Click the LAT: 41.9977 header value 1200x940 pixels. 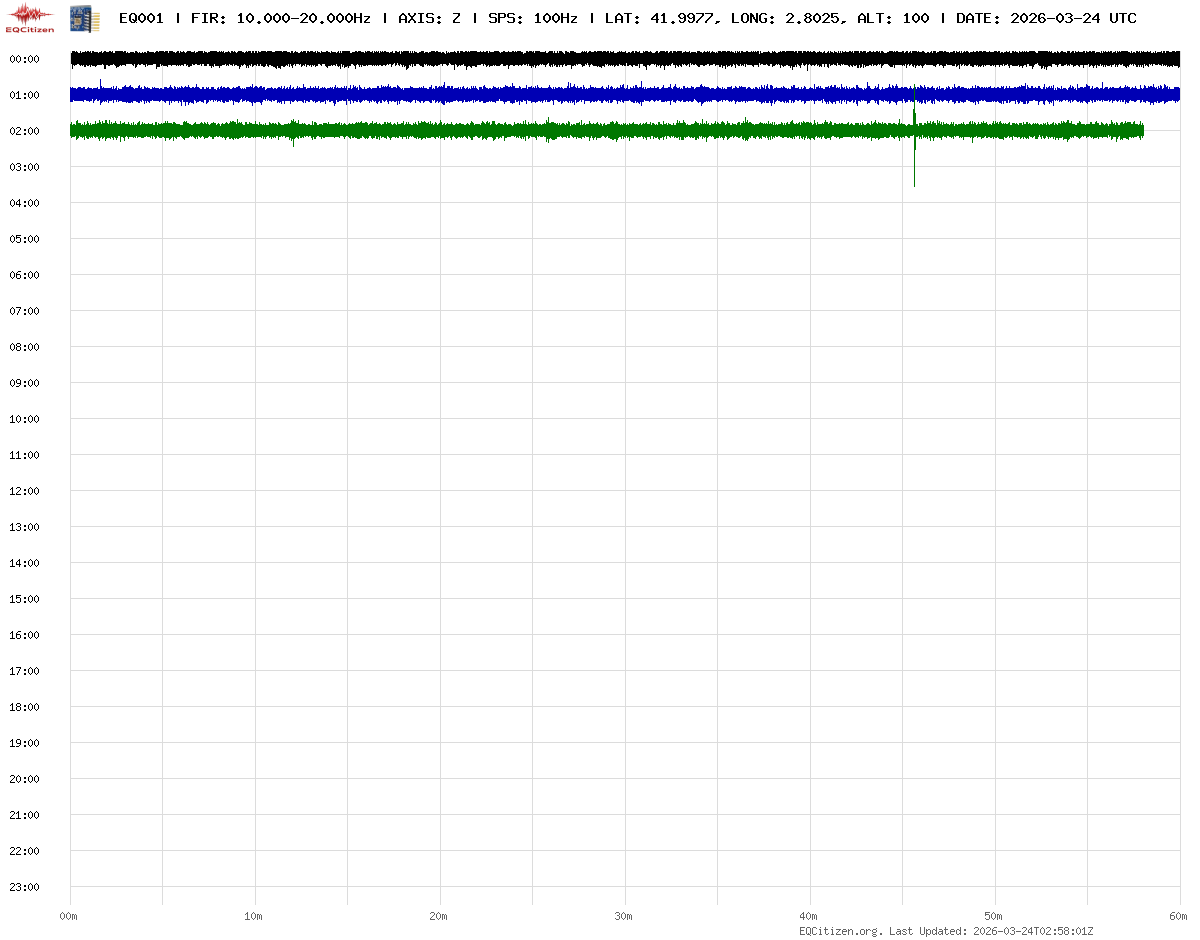pos(660,18)
